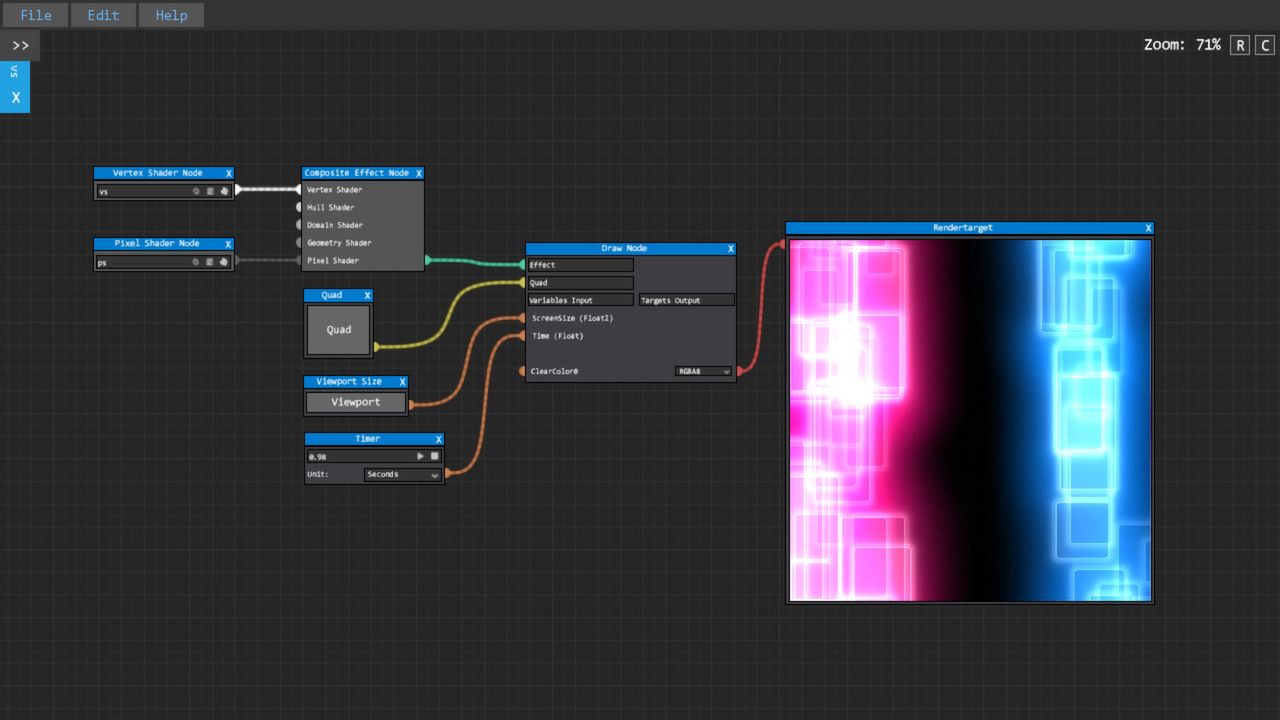
Task: Click the edit icon on Pixel Shader Node
Action: pos(210,262)
